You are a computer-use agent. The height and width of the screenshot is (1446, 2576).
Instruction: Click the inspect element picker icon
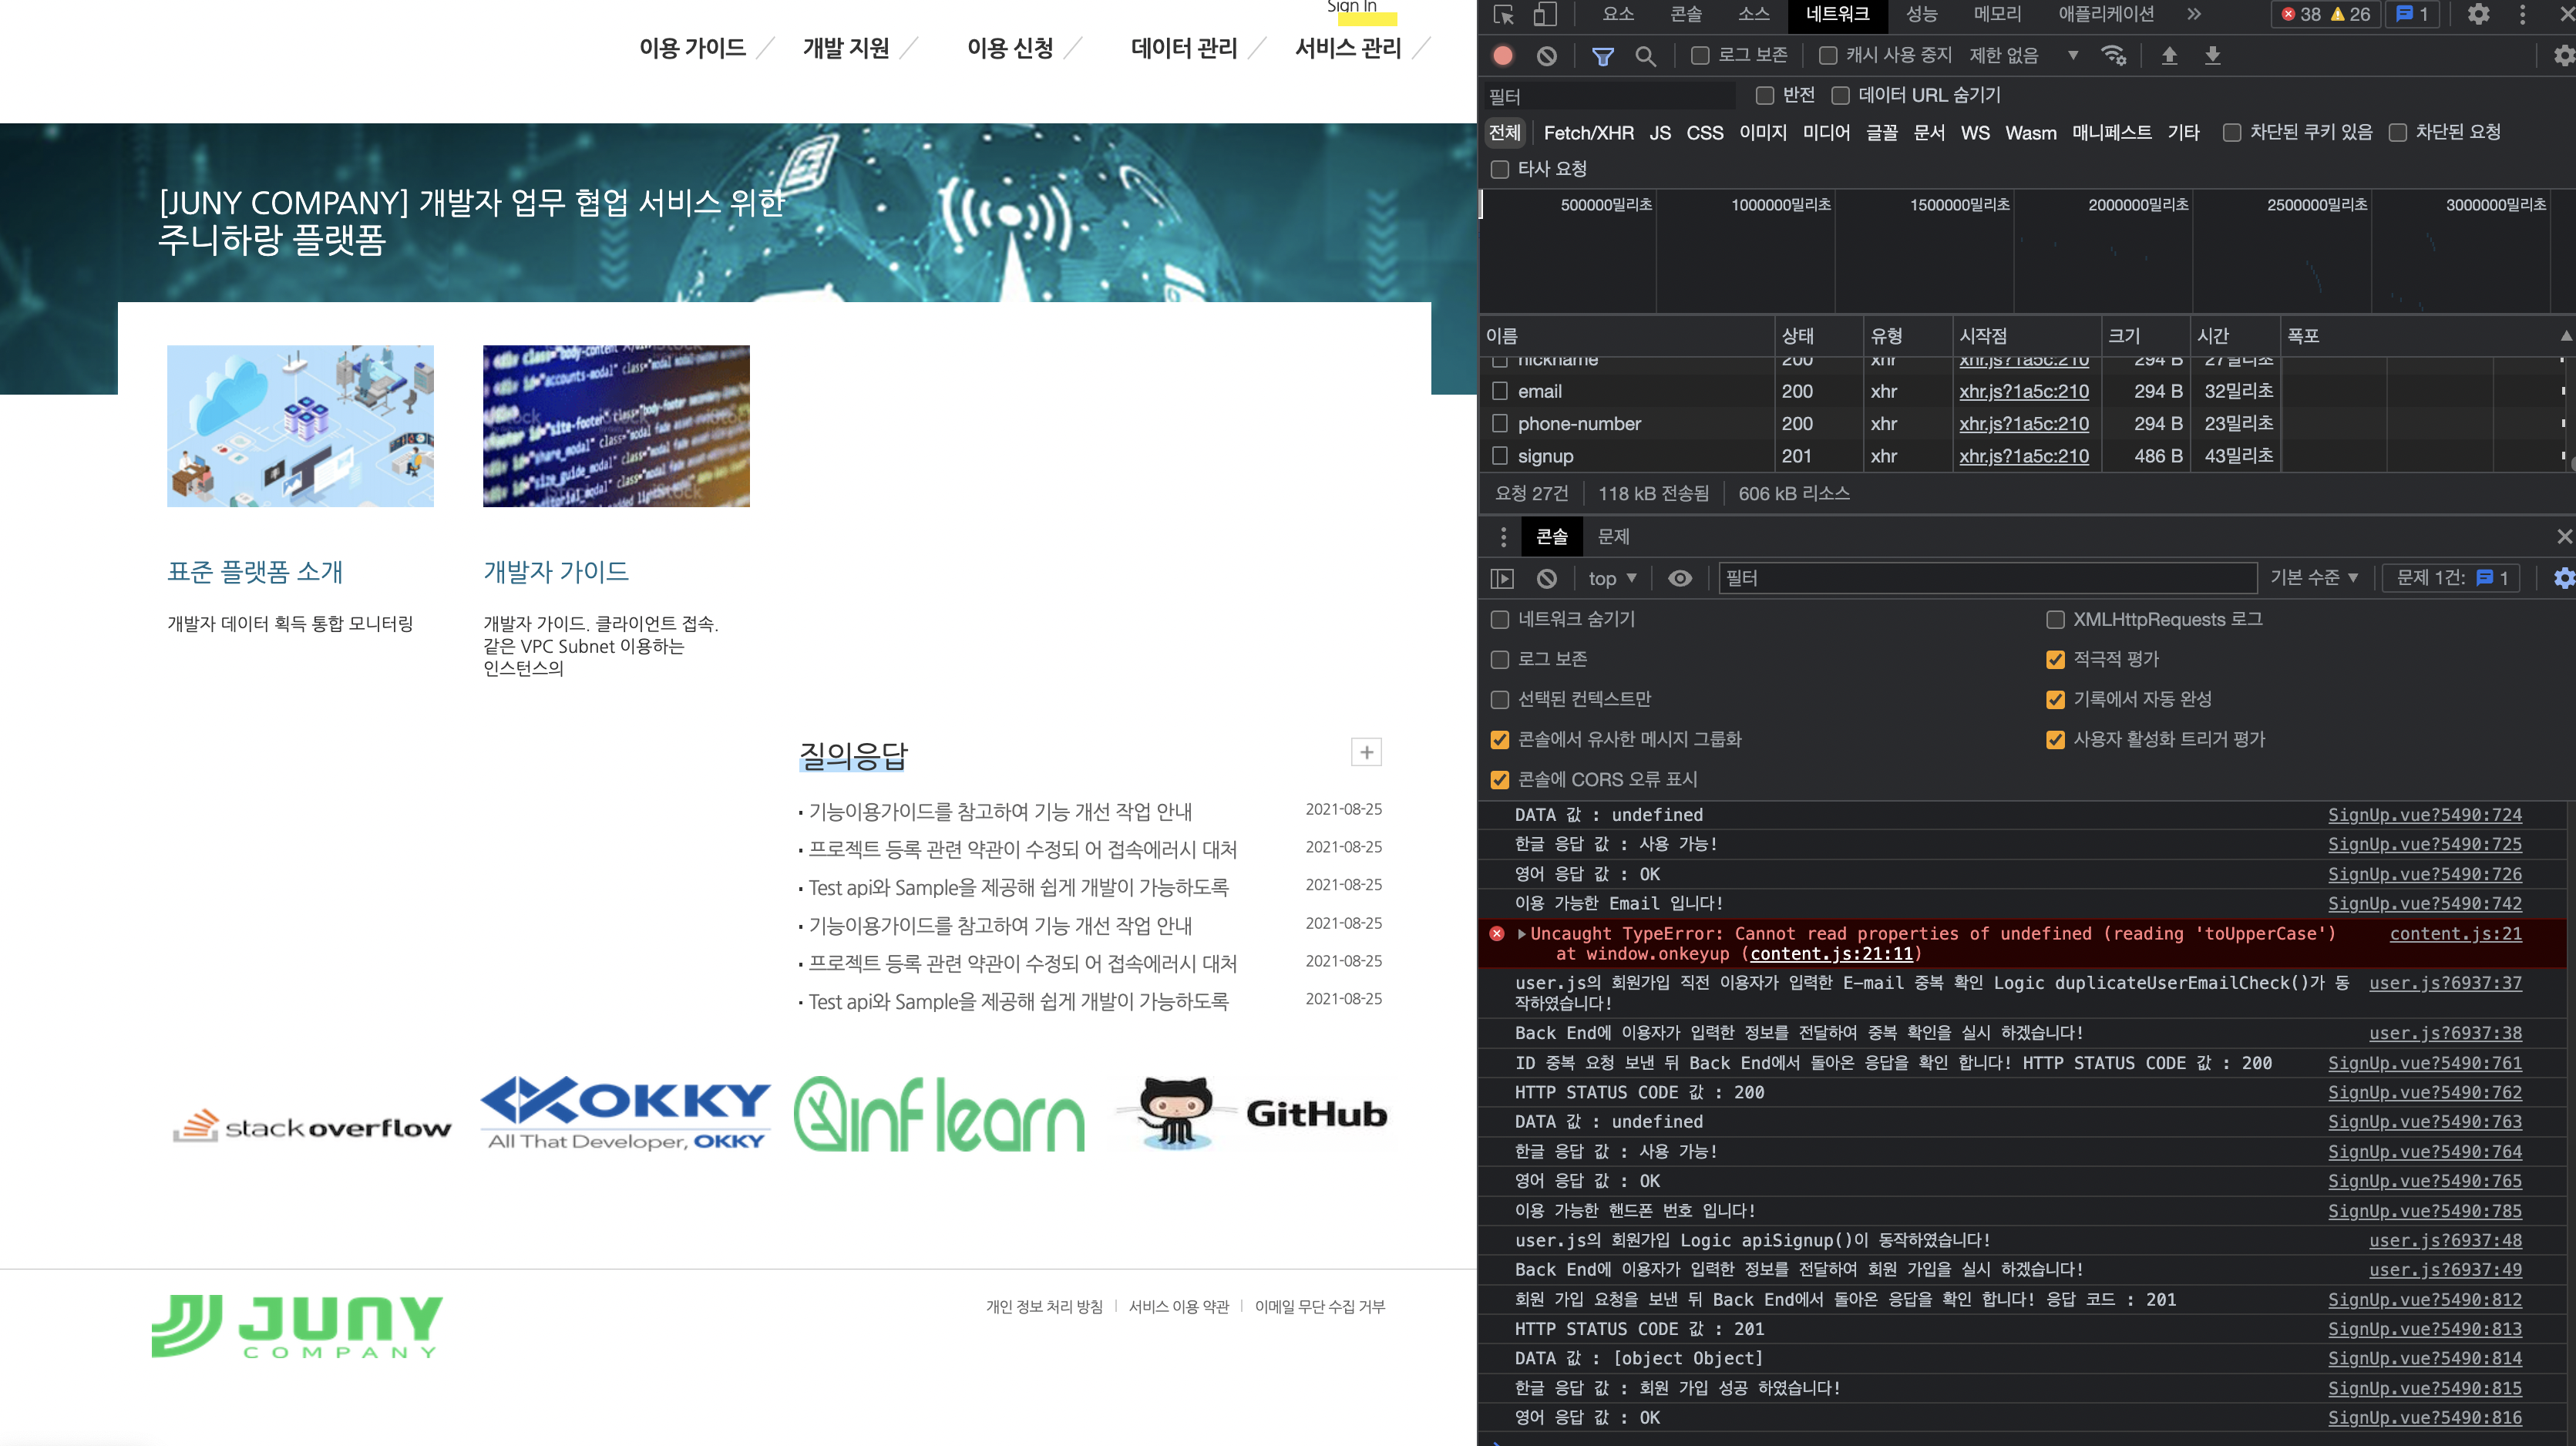(x=1503, y=15)
